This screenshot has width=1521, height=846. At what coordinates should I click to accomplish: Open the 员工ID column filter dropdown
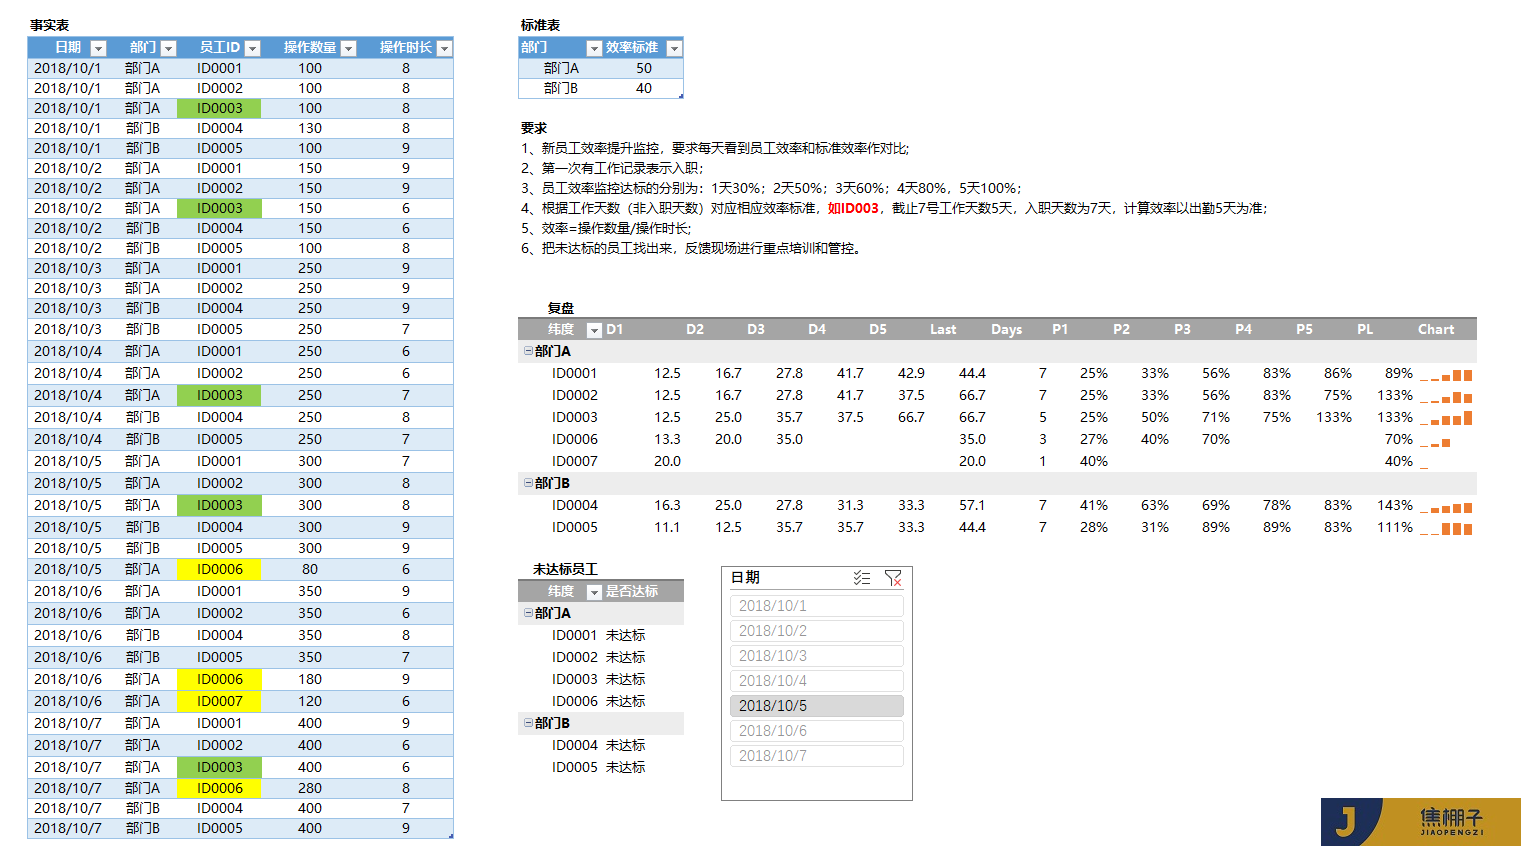[252, 48]
